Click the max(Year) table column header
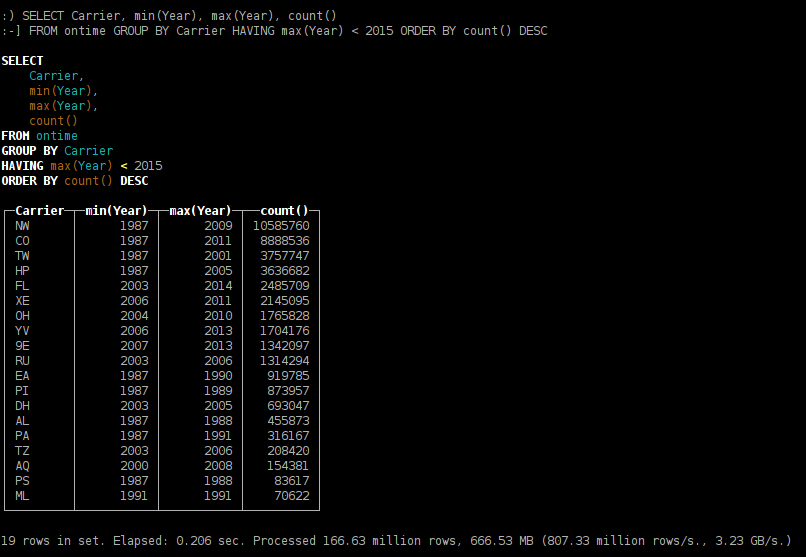 click(200, 211)
